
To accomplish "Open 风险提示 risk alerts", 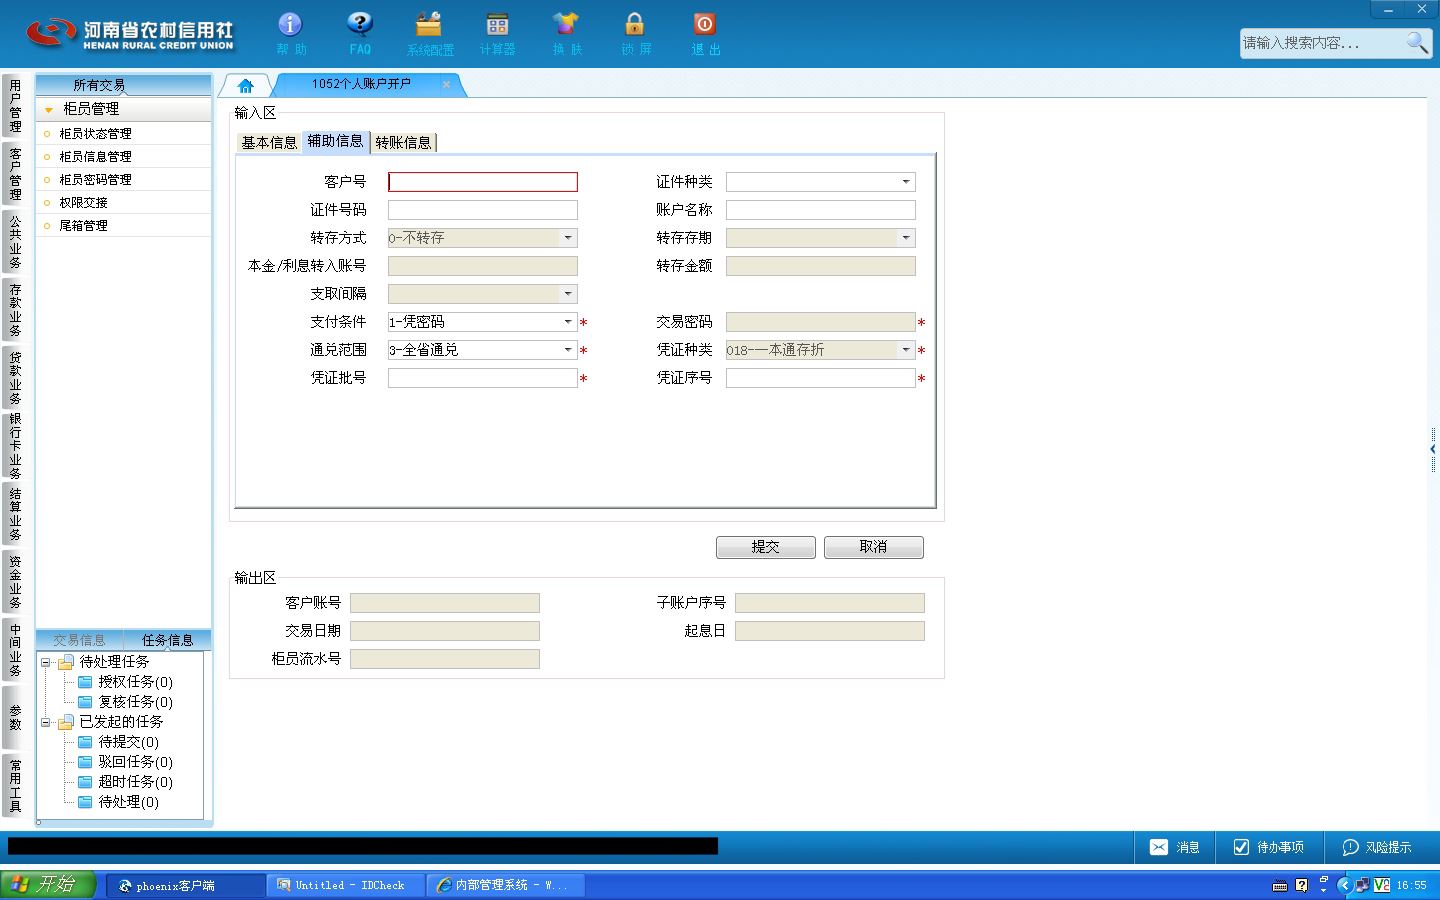I will (x=1377, y=847).
